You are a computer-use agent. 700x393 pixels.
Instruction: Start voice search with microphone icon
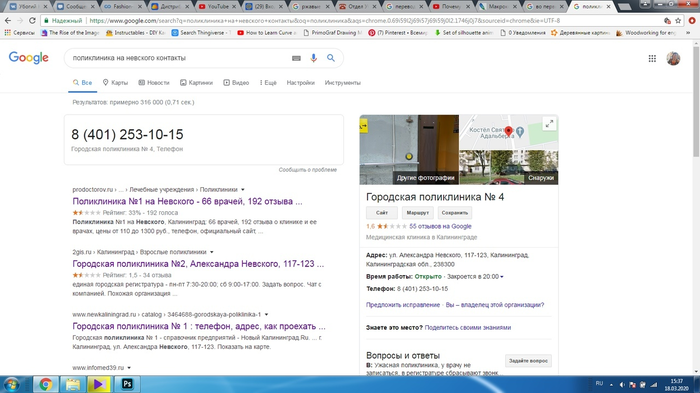(314, 58)
